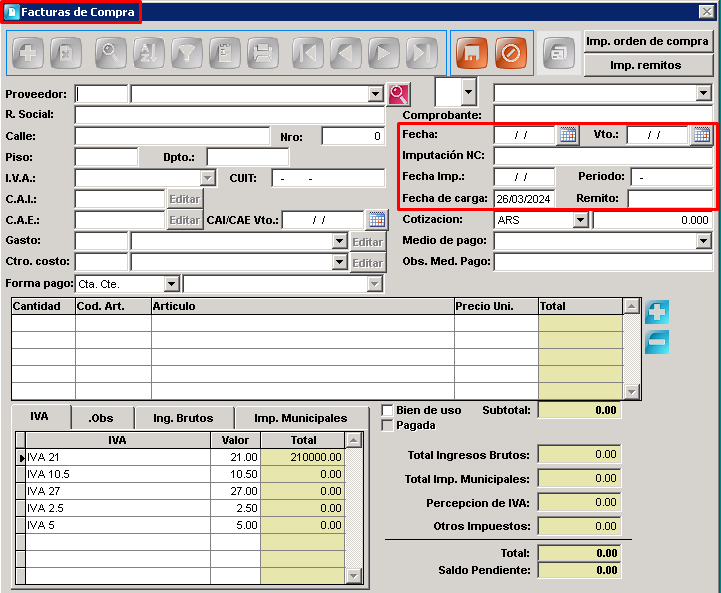Screen dimensions: 721x593
Task: Click Imp. remitos button
Action: tap(647, 65)
